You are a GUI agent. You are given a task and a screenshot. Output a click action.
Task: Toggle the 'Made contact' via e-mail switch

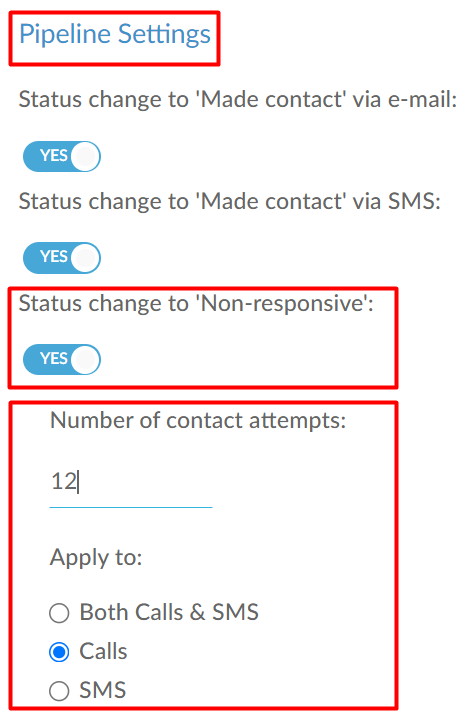62,156
